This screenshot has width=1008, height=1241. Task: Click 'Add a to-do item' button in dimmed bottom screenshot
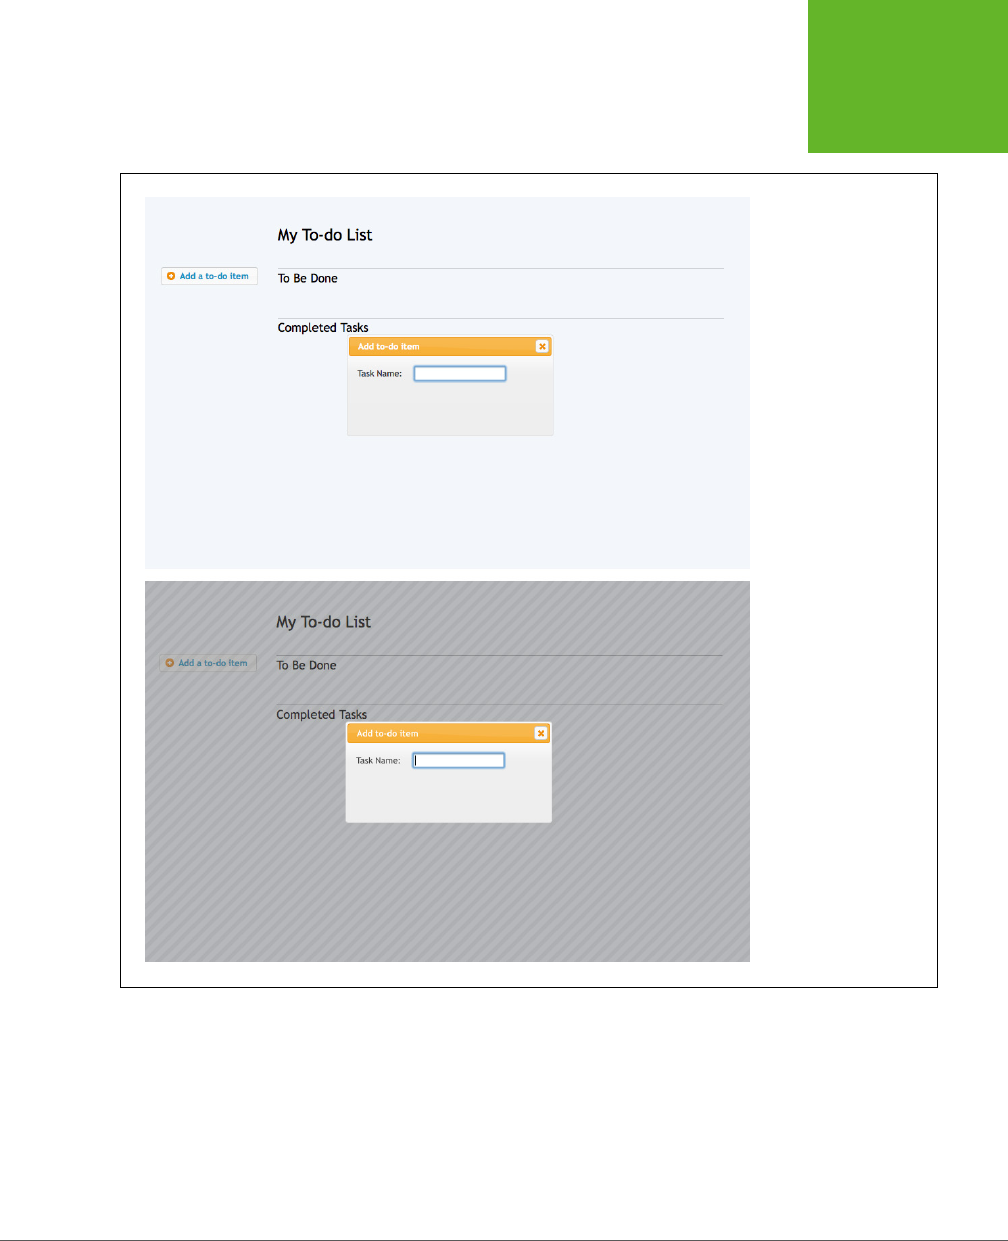click(x=208, y=663)
